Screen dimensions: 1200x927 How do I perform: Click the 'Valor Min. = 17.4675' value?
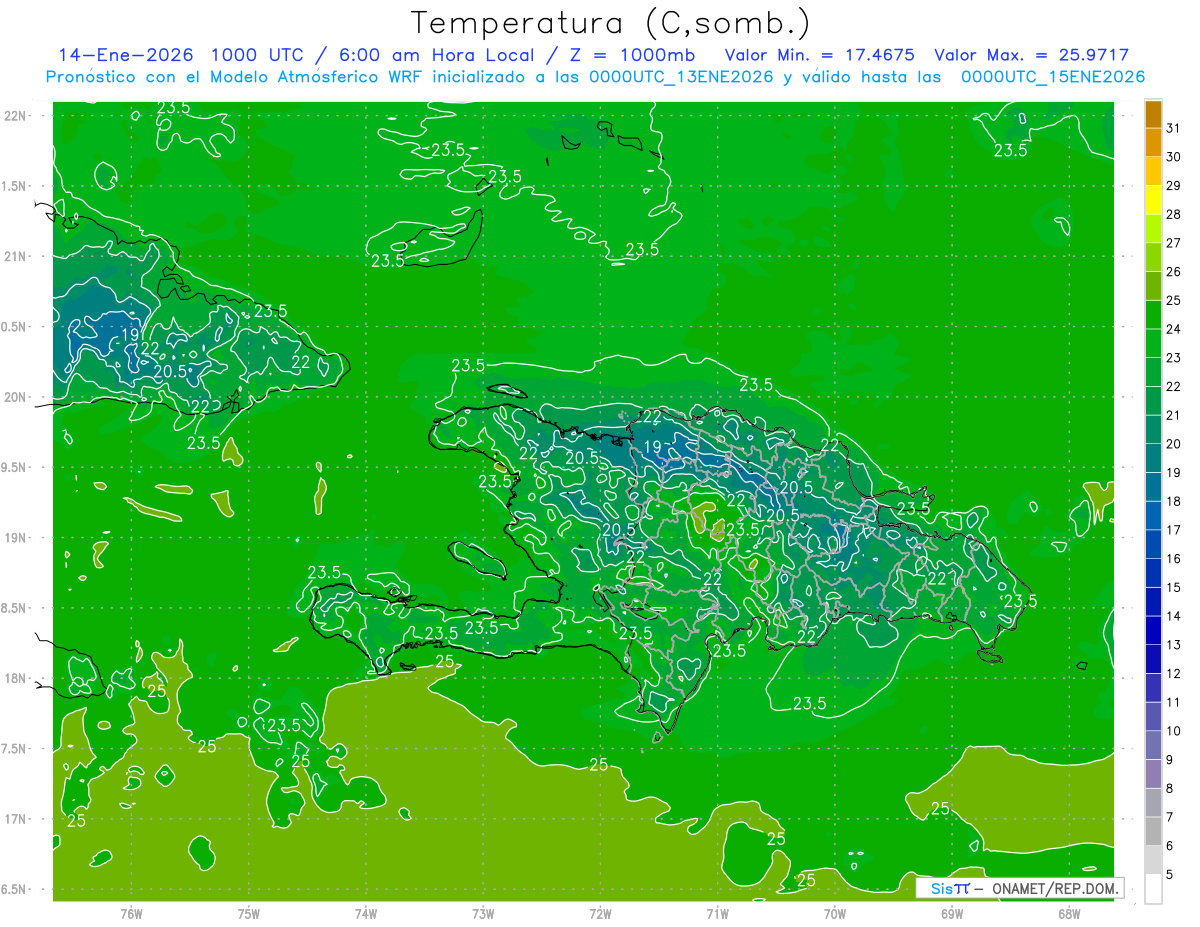pos(819,55)
